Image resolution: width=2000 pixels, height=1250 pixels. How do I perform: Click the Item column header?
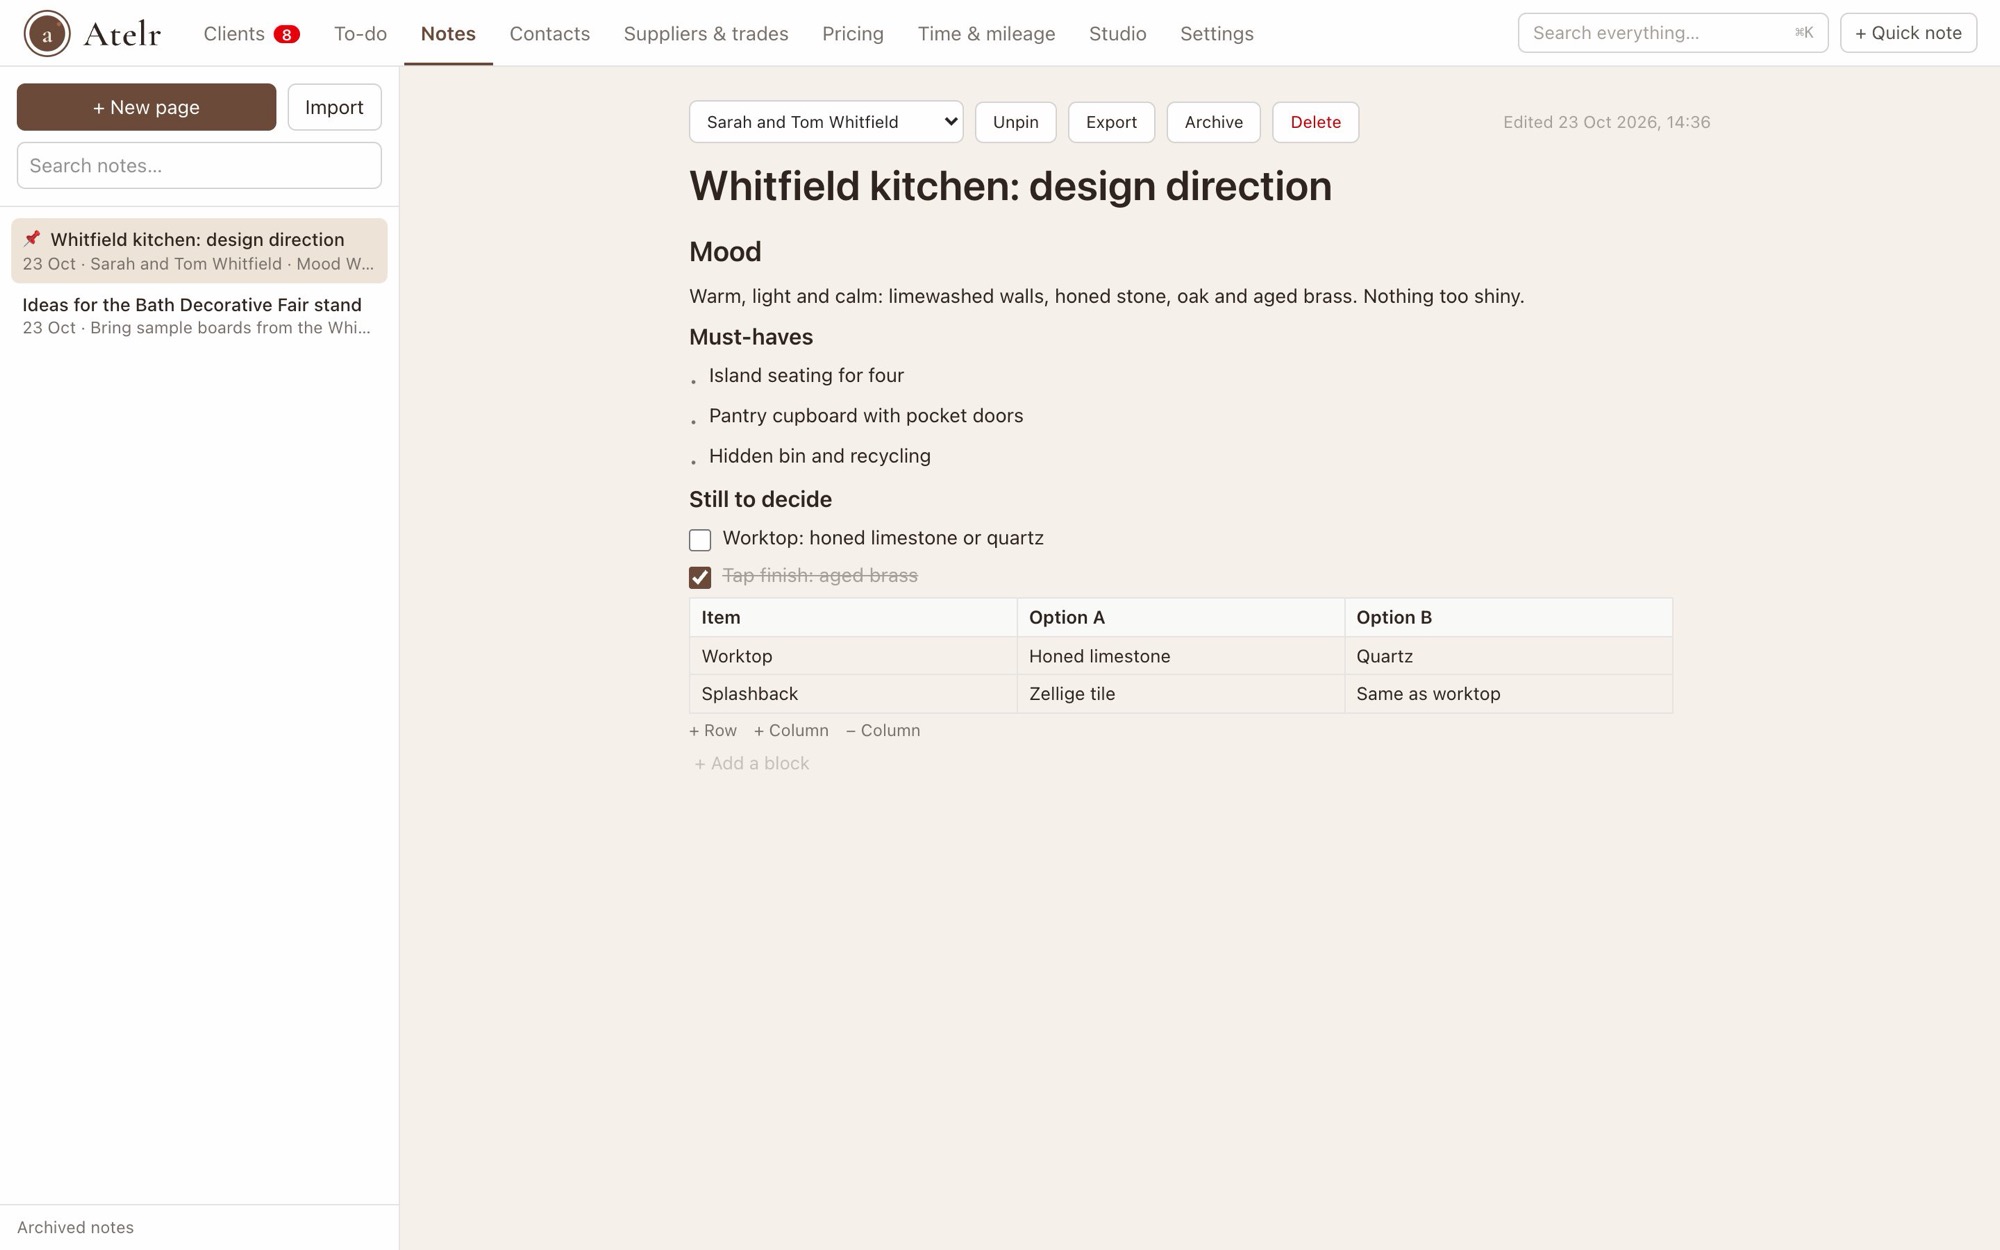point(853,617)
